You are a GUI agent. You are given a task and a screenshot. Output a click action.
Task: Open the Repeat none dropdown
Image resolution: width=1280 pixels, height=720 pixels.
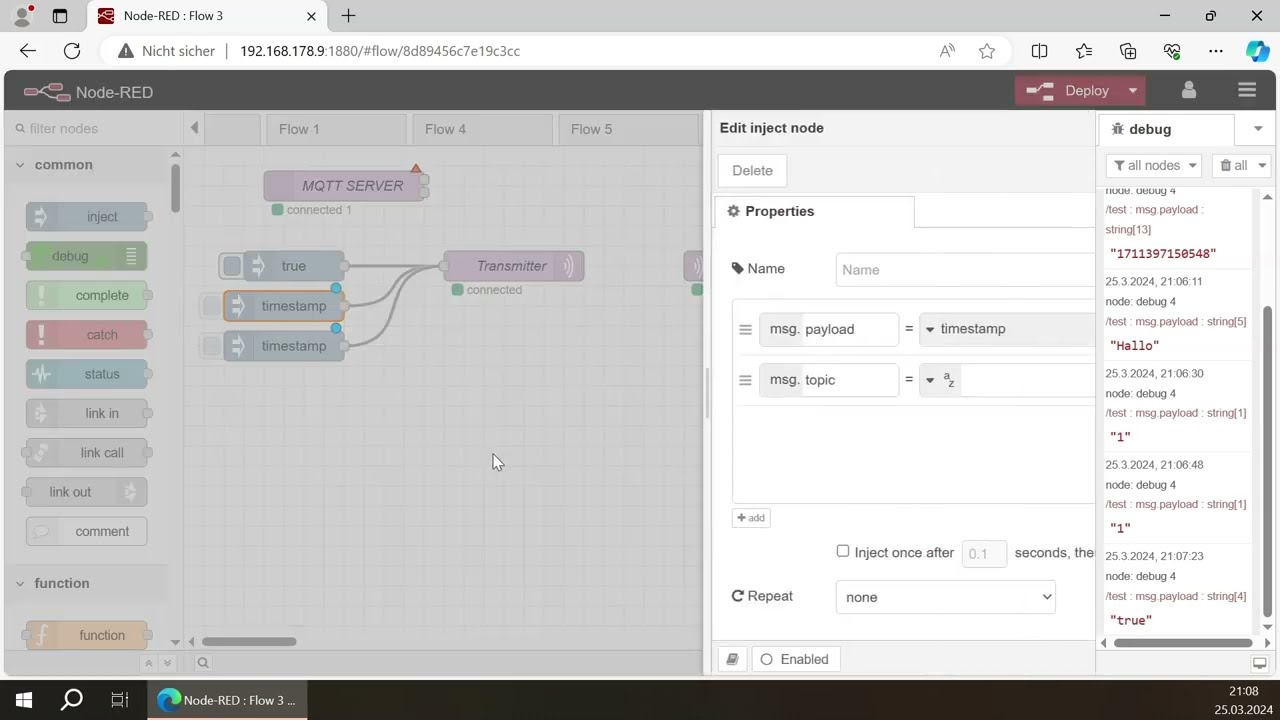(946, 597)
